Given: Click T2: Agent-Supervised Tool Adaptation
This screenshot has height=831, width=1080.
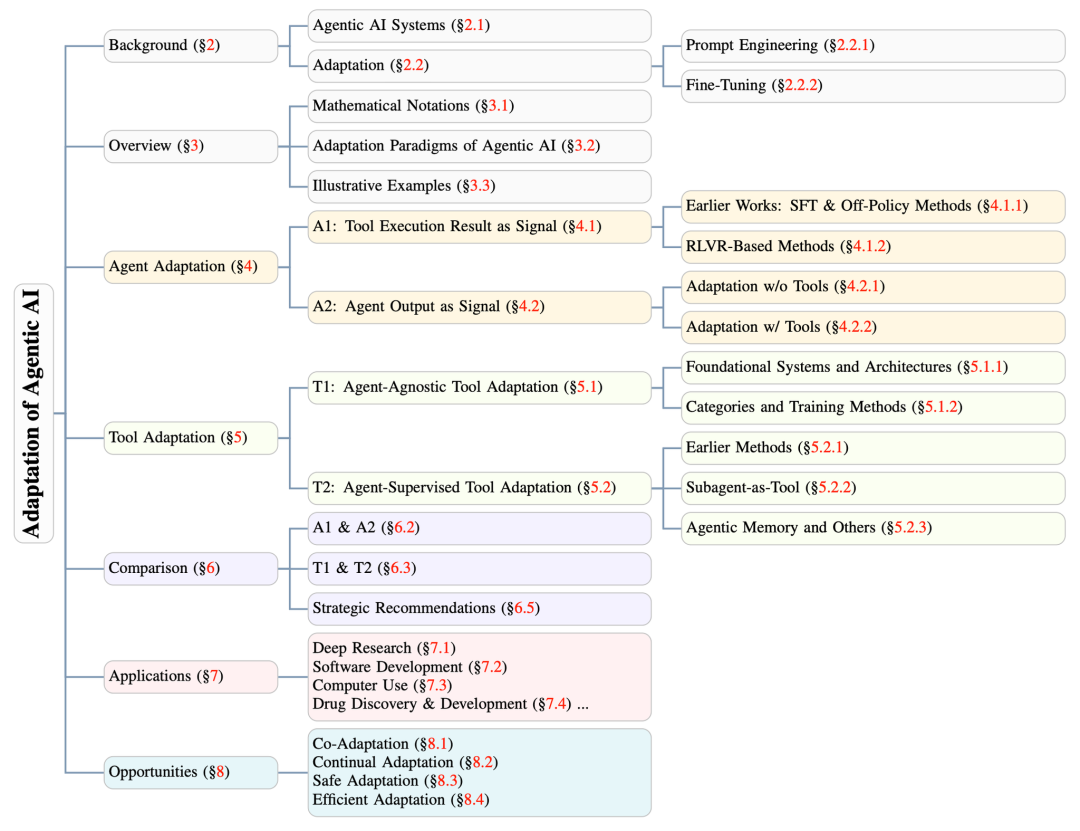Looking at the screenshot, I should 479,488.
